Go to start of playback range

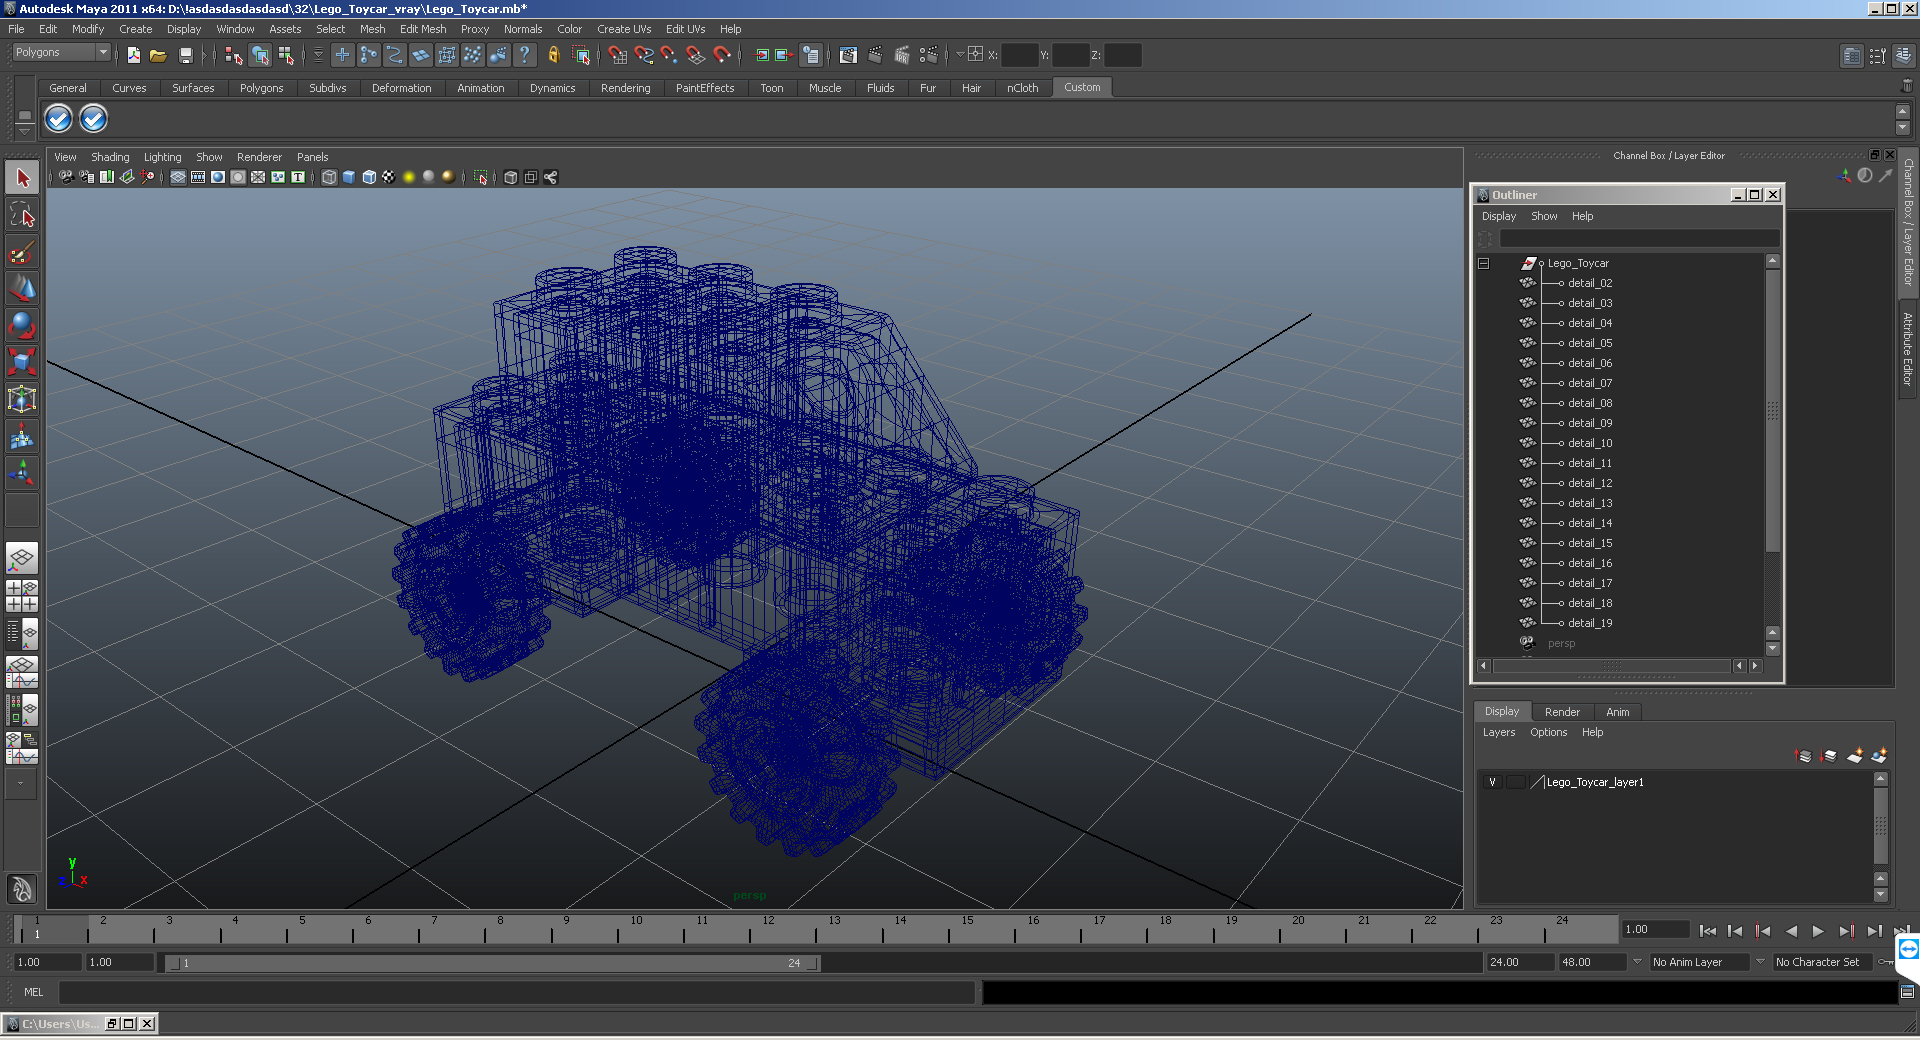(1708, 931)
